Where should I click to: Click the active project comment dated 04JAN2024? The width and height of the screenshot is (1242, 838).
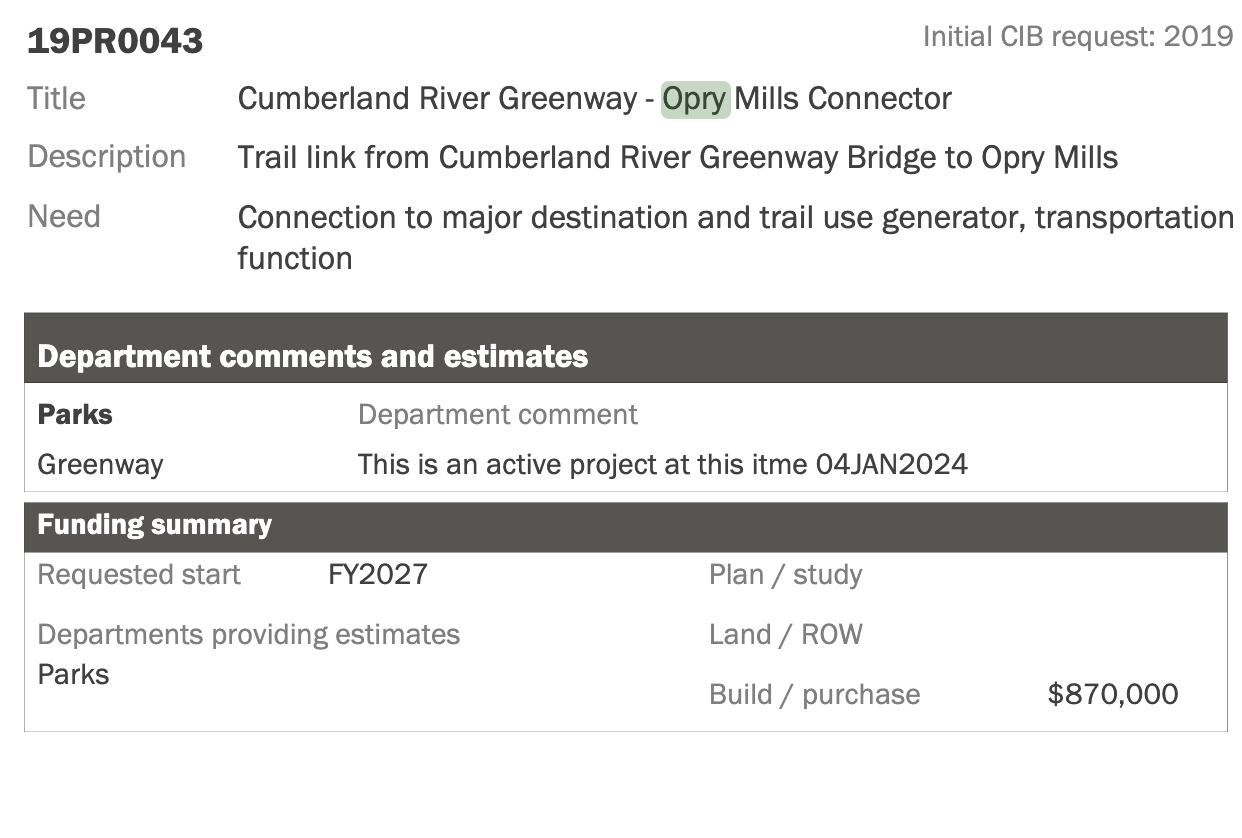point(662,465)
